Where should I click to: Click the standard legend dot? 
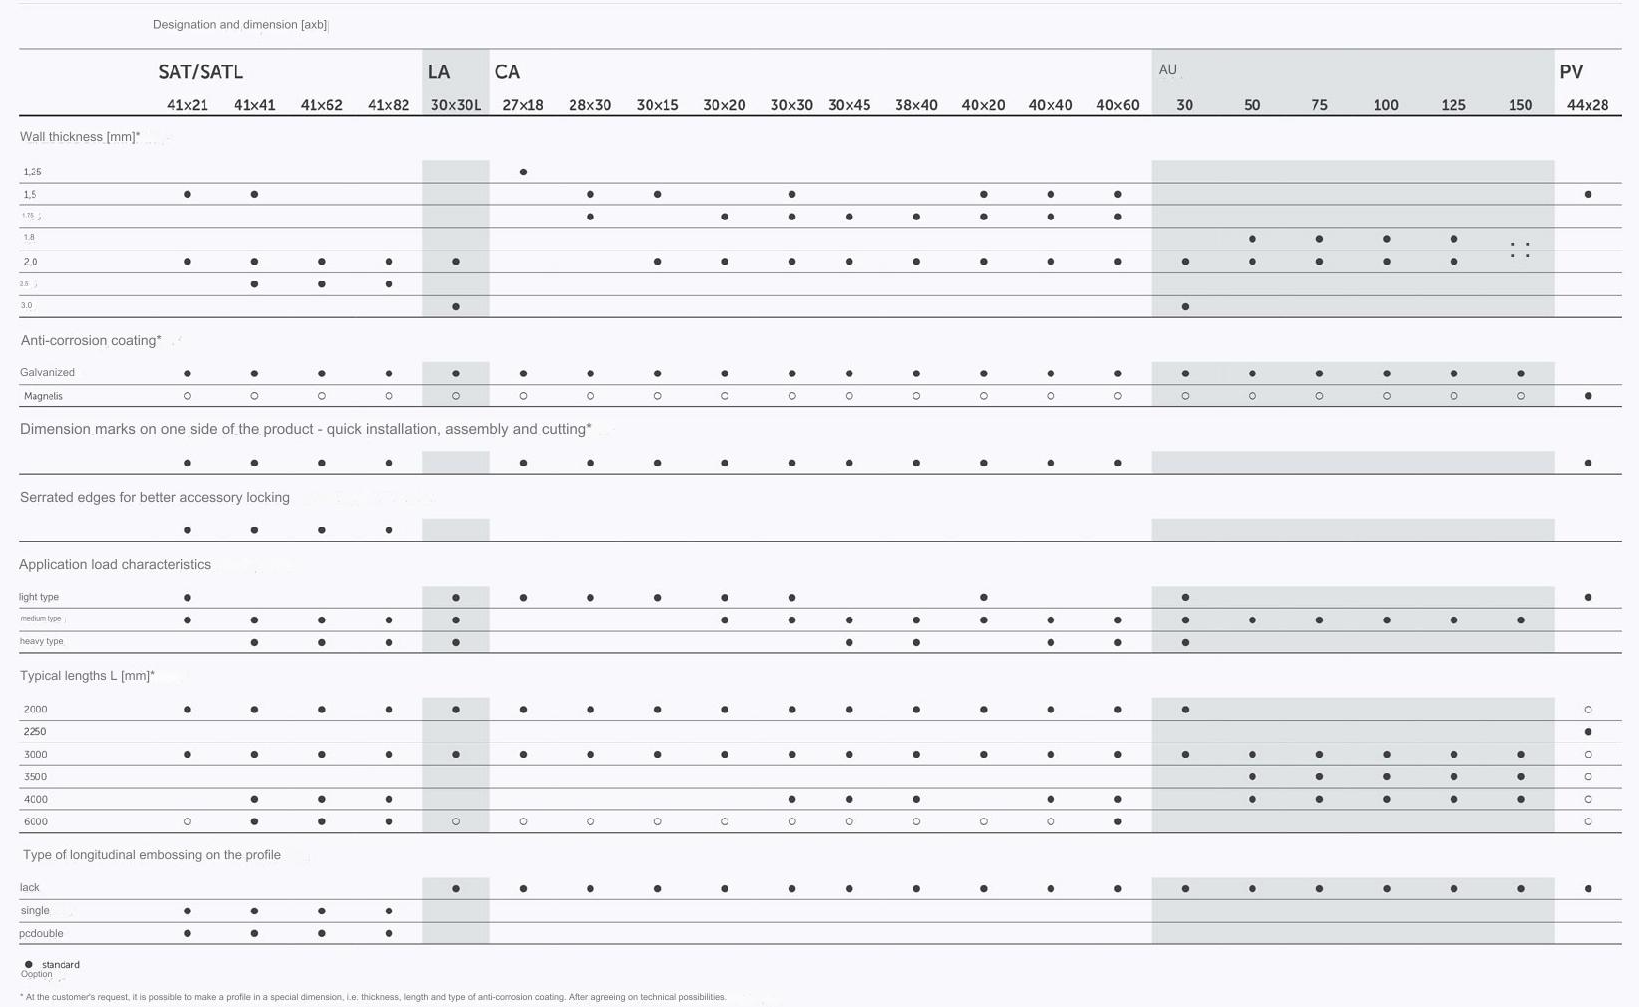click(x=28, y=965)
